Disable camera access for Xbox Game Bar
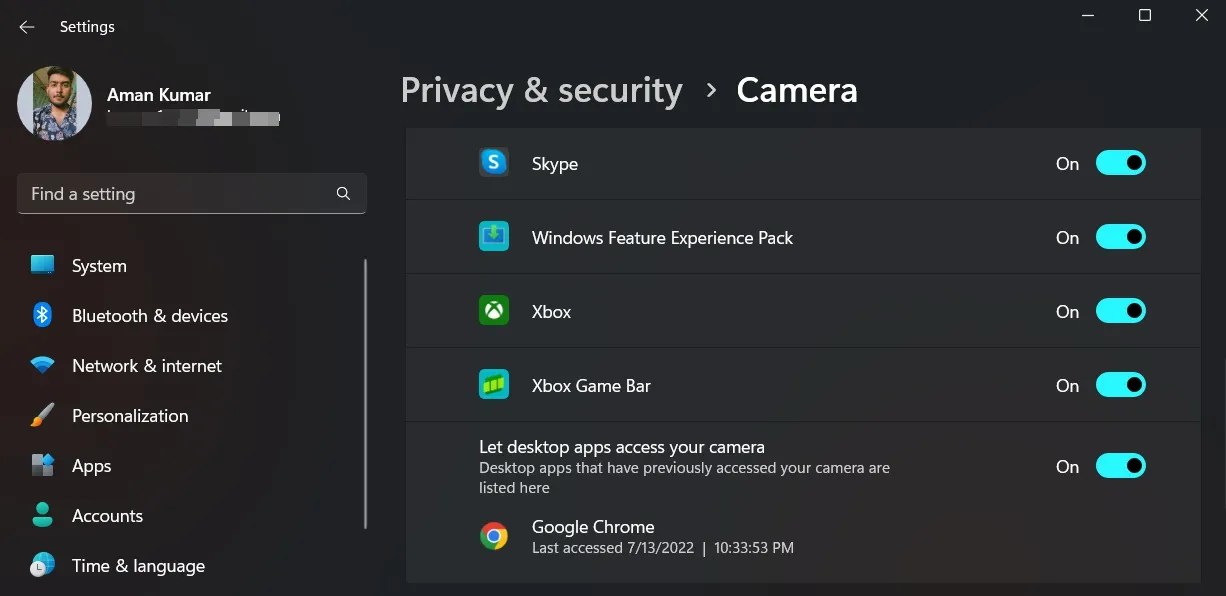The image size is (1226, 596). point(1121,384)
